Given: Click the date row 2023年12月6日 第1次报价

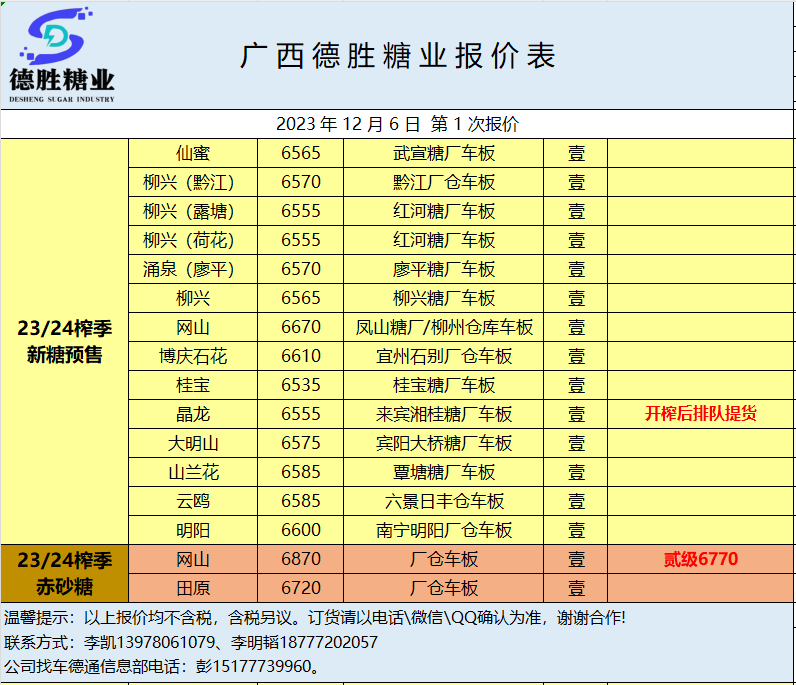Looking at the screenshot, I should coord(397,125).
